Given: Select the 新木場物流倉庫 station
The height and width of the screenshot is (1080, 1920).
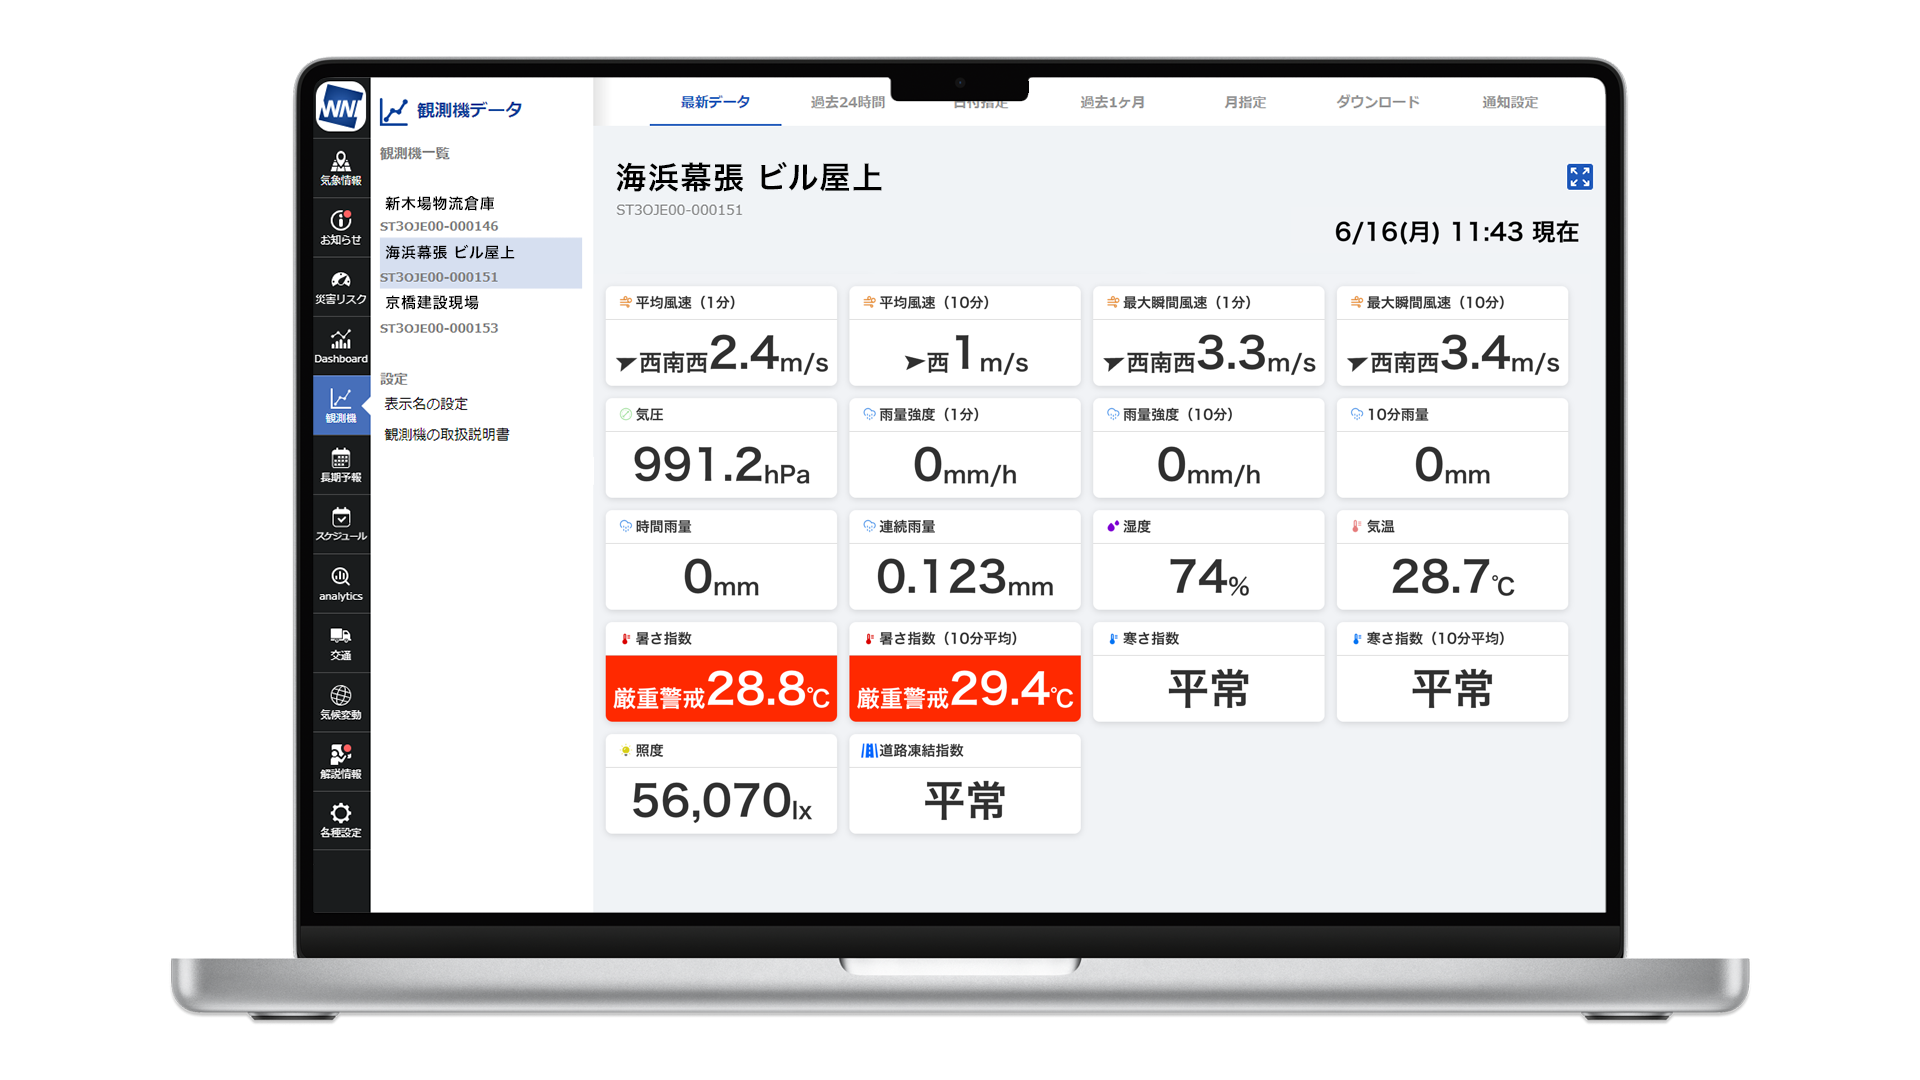Looking at the screenshot, I should tap(440, 203).
